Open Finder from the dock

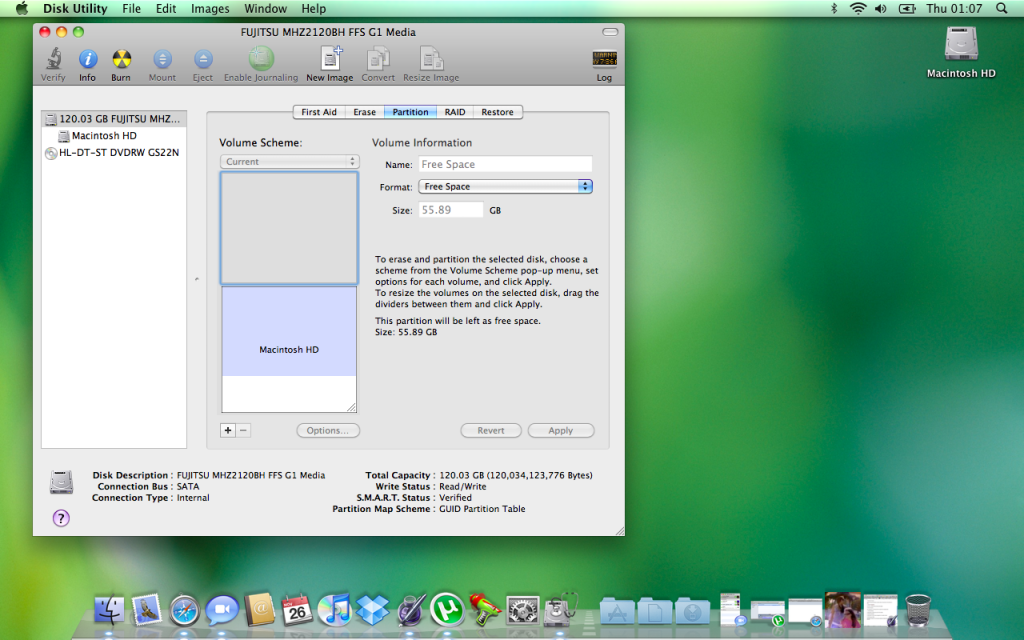click(109, 611)
